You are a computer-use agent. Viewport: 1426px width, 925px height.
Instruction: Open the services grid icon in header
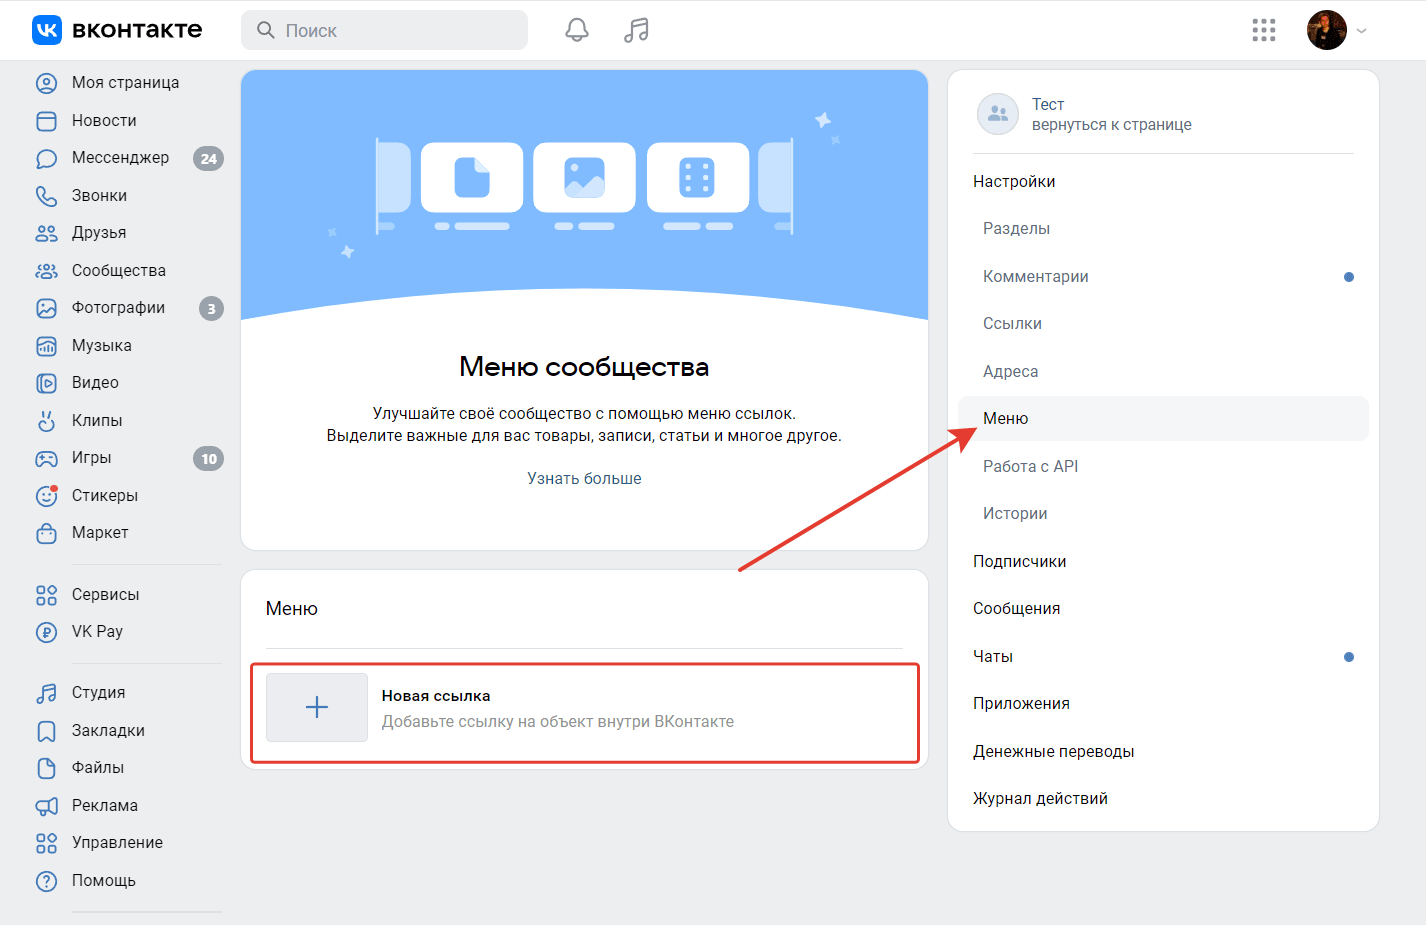coord(1264,30)
